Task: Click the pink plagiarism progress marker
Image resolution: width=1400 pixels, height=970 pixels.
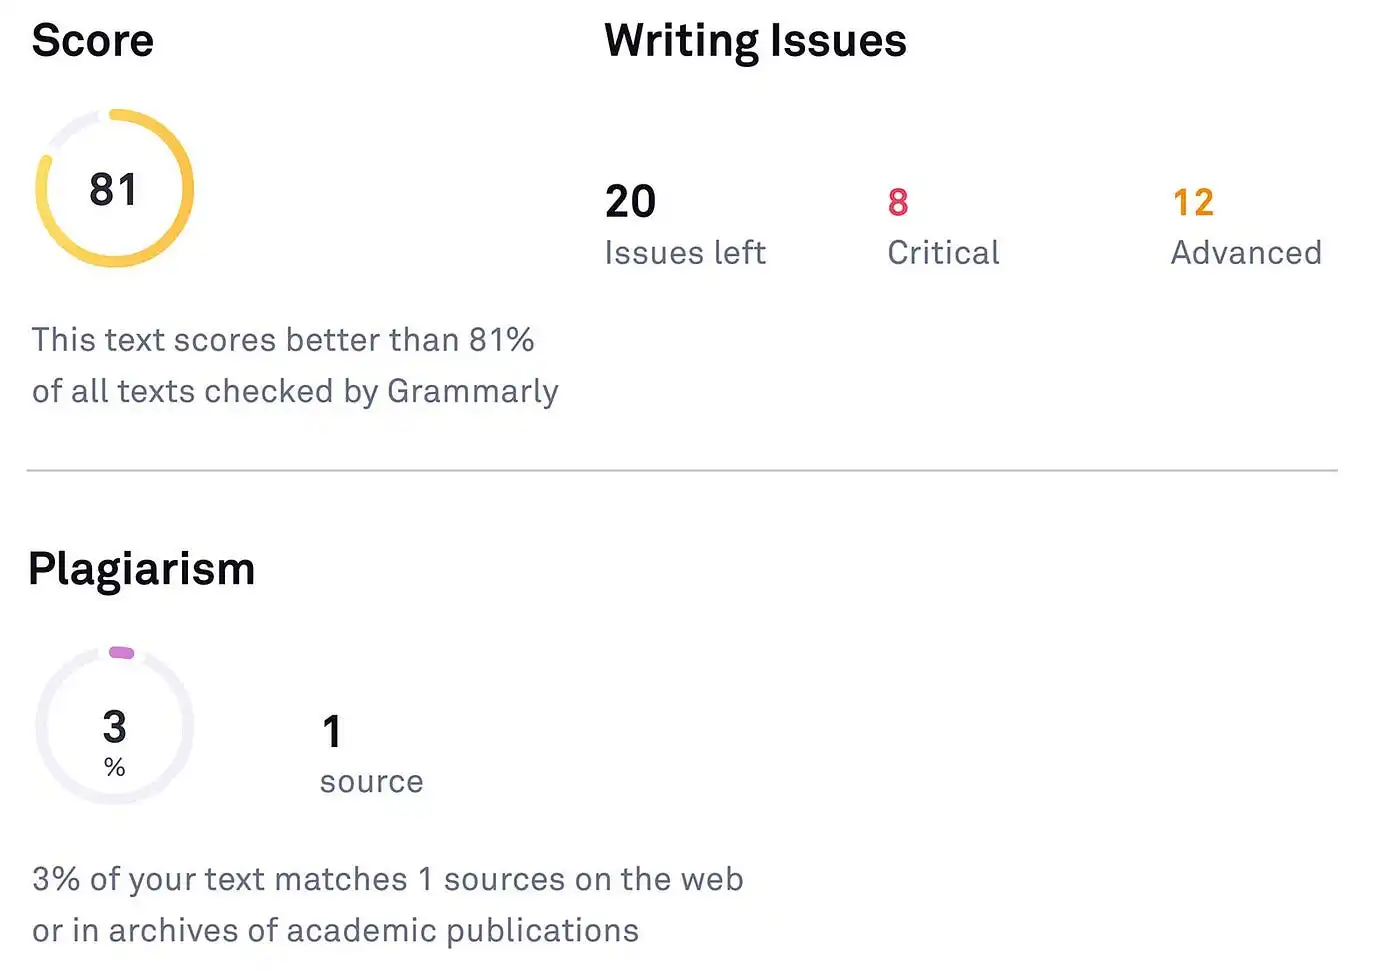Action: pyautogui.click(x=121, y=653)
